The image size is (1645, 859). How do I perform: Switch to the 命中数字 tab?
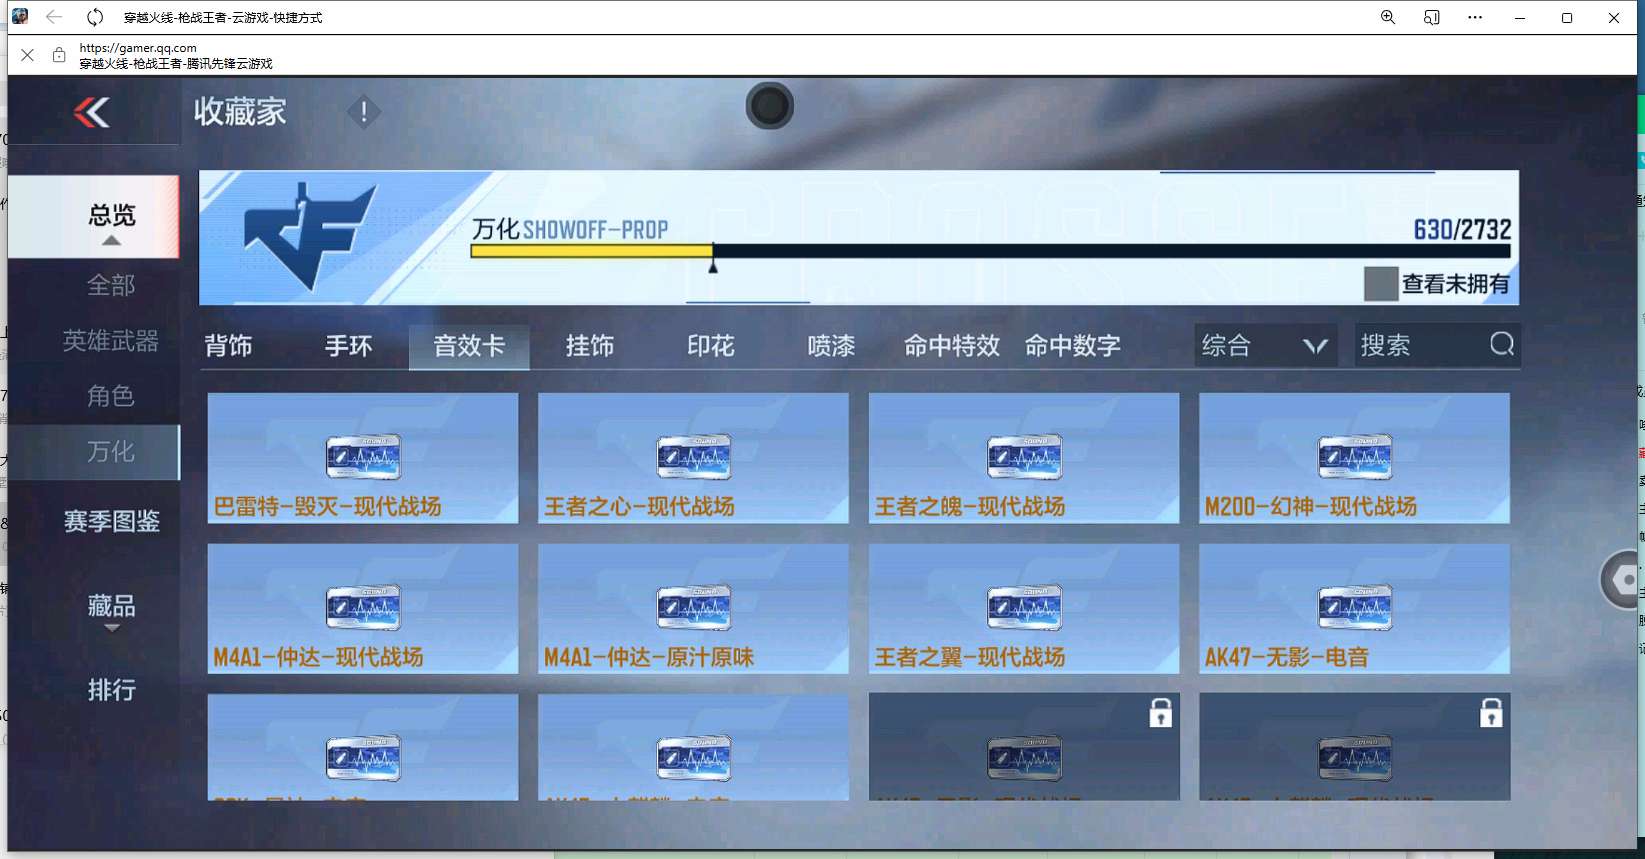(1073, 346)
